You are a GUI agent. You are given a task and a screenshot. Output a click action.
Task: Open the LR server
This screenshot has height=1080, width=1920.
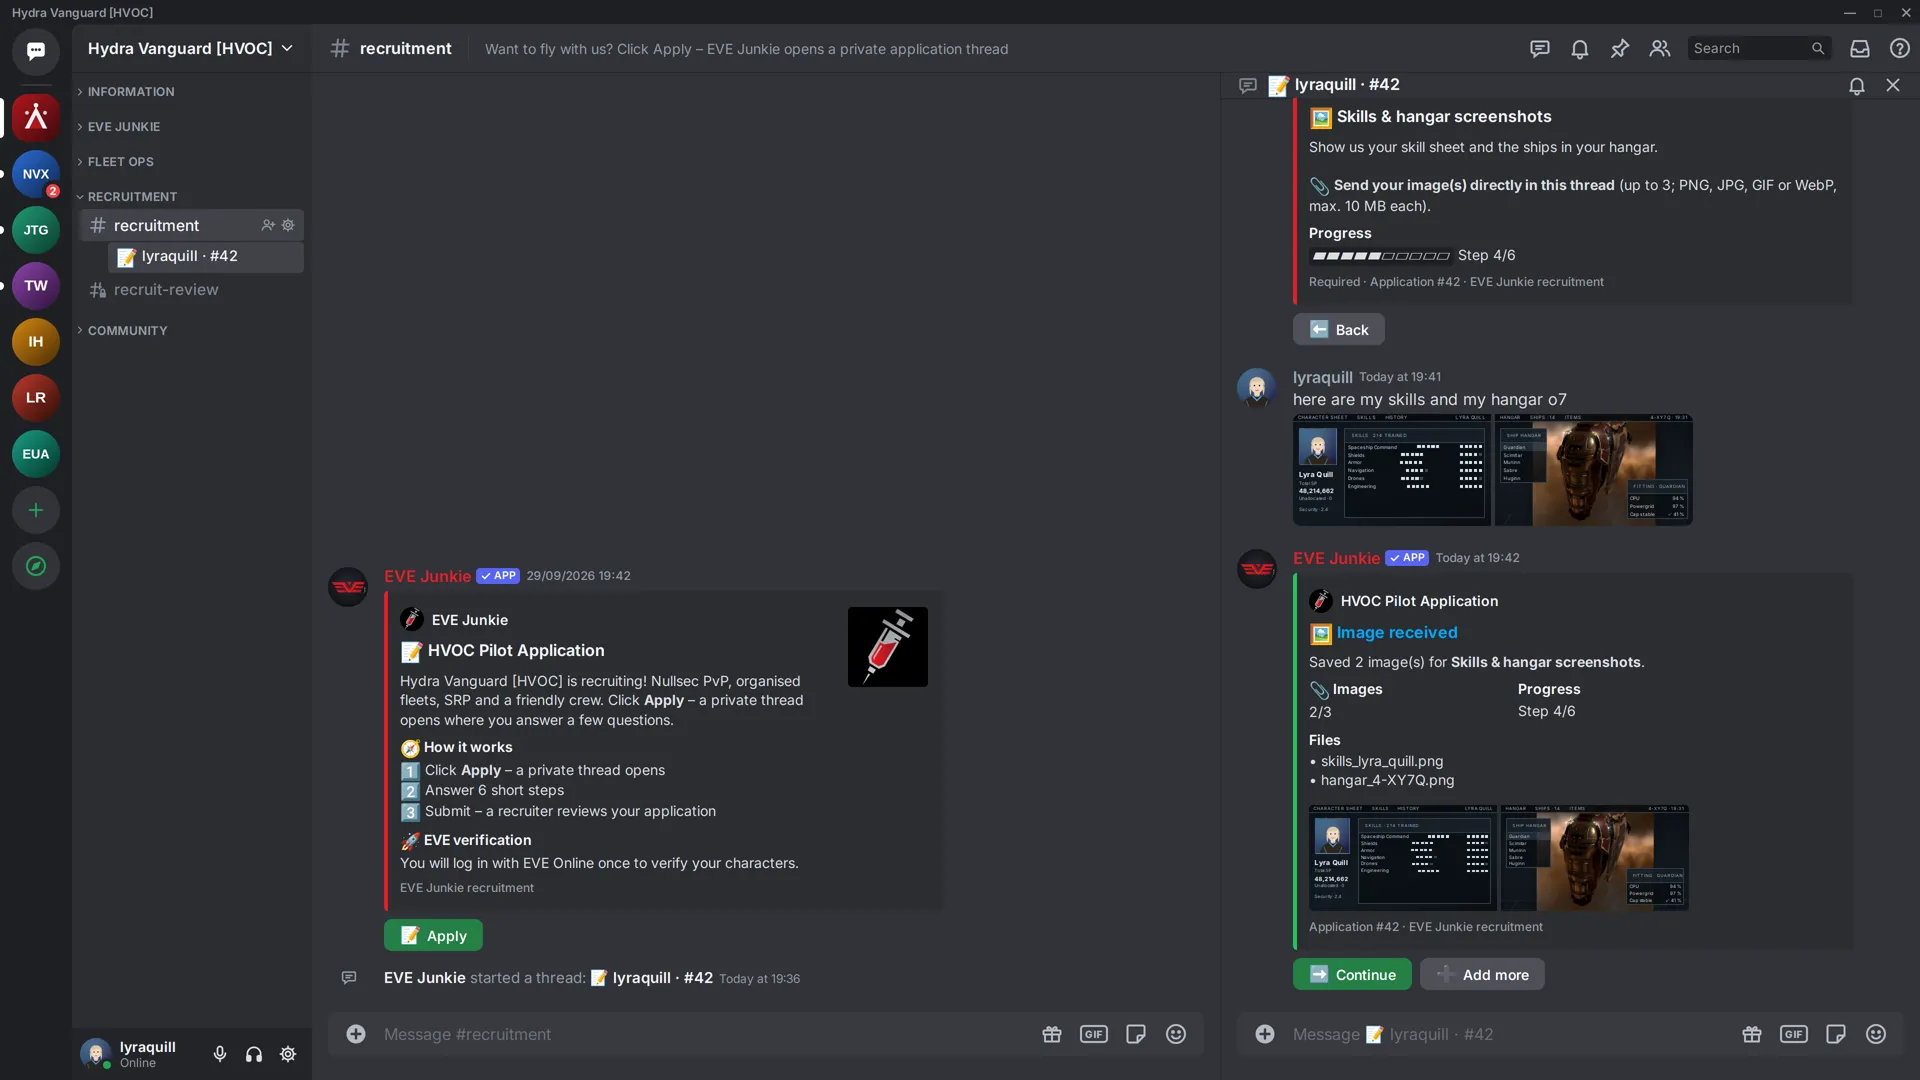[x=36, y=398]
